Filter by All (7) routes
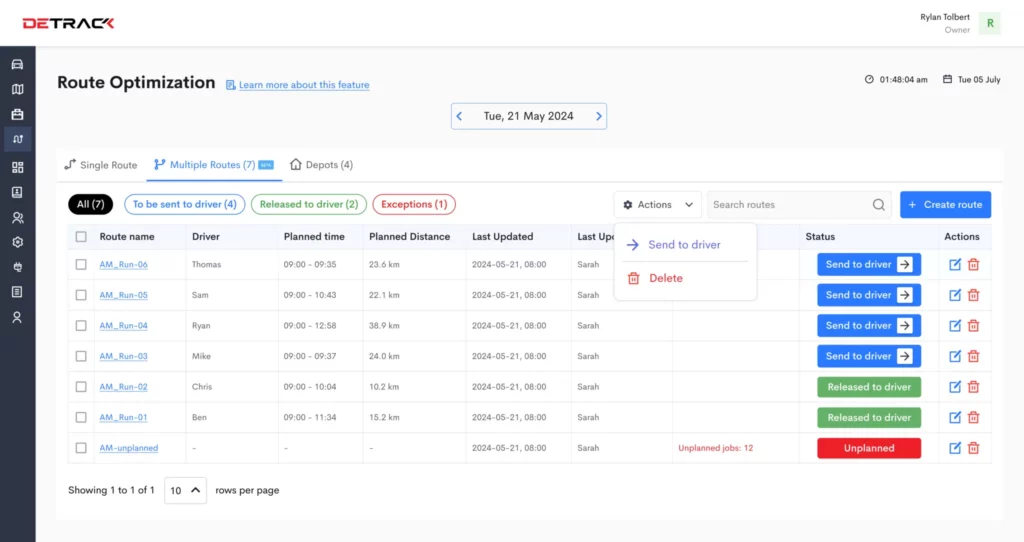 click(x=91, y=204)
